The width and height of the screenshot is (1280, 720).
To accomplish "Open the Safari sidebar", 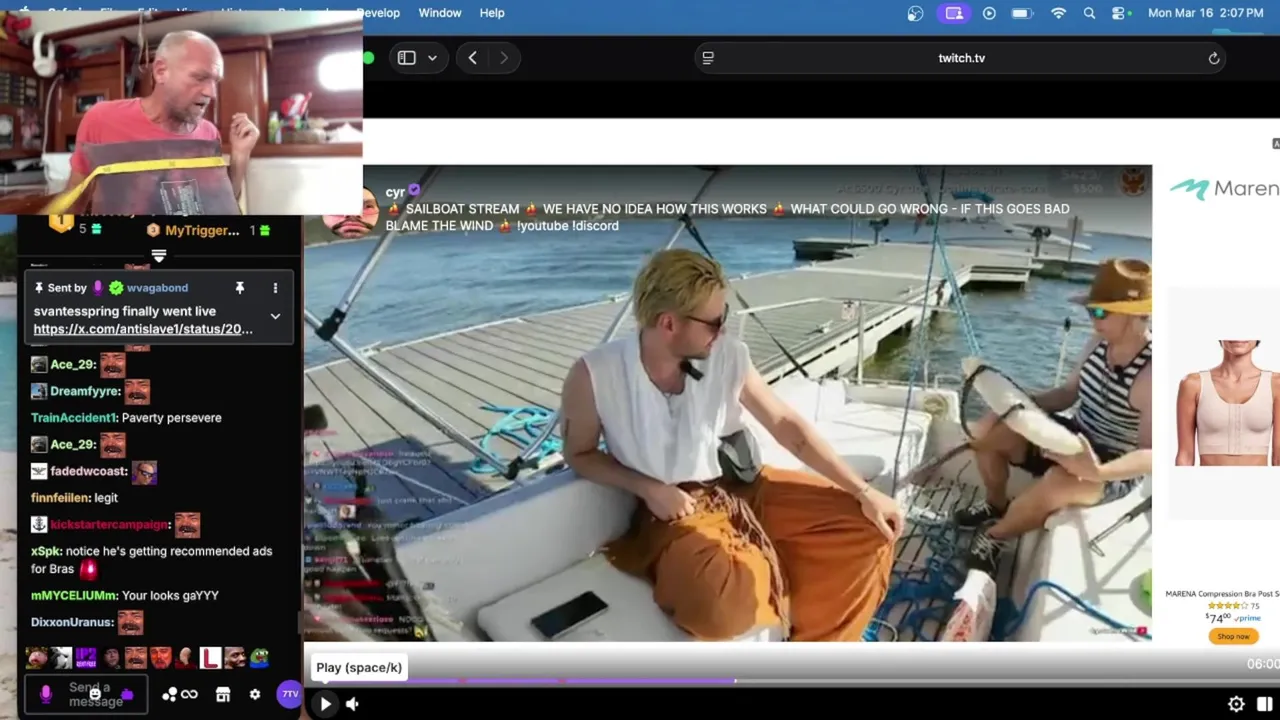I will [406, 58].
